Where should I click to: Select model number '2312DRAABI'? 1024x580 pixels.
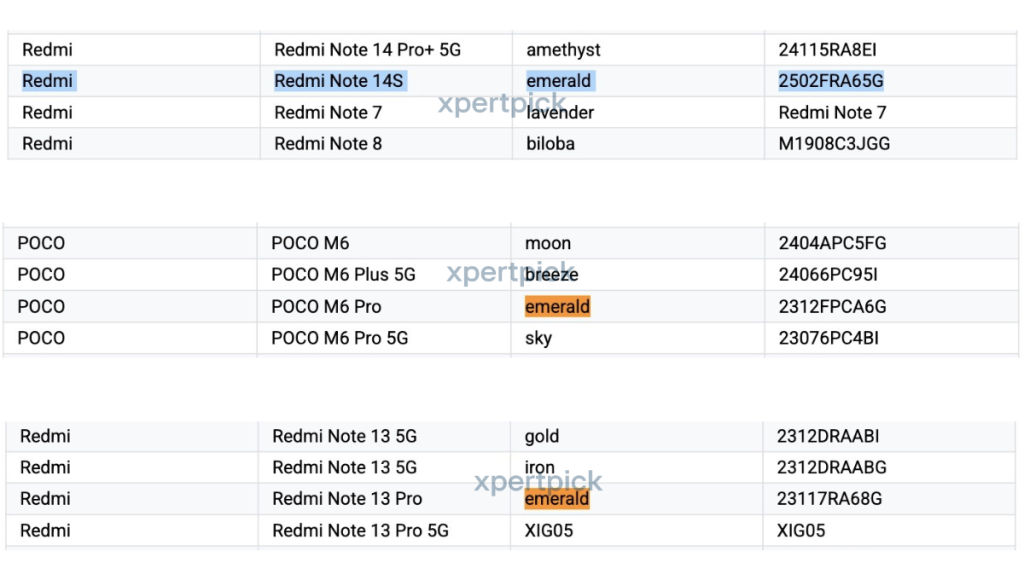[x=827, y=436]
